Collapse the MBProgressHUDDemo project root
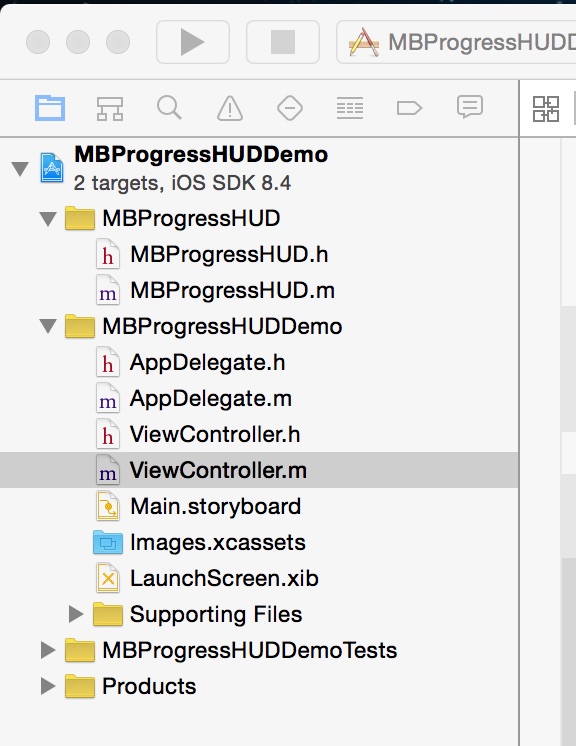576x746 pixels. click(x=20, y=168)
